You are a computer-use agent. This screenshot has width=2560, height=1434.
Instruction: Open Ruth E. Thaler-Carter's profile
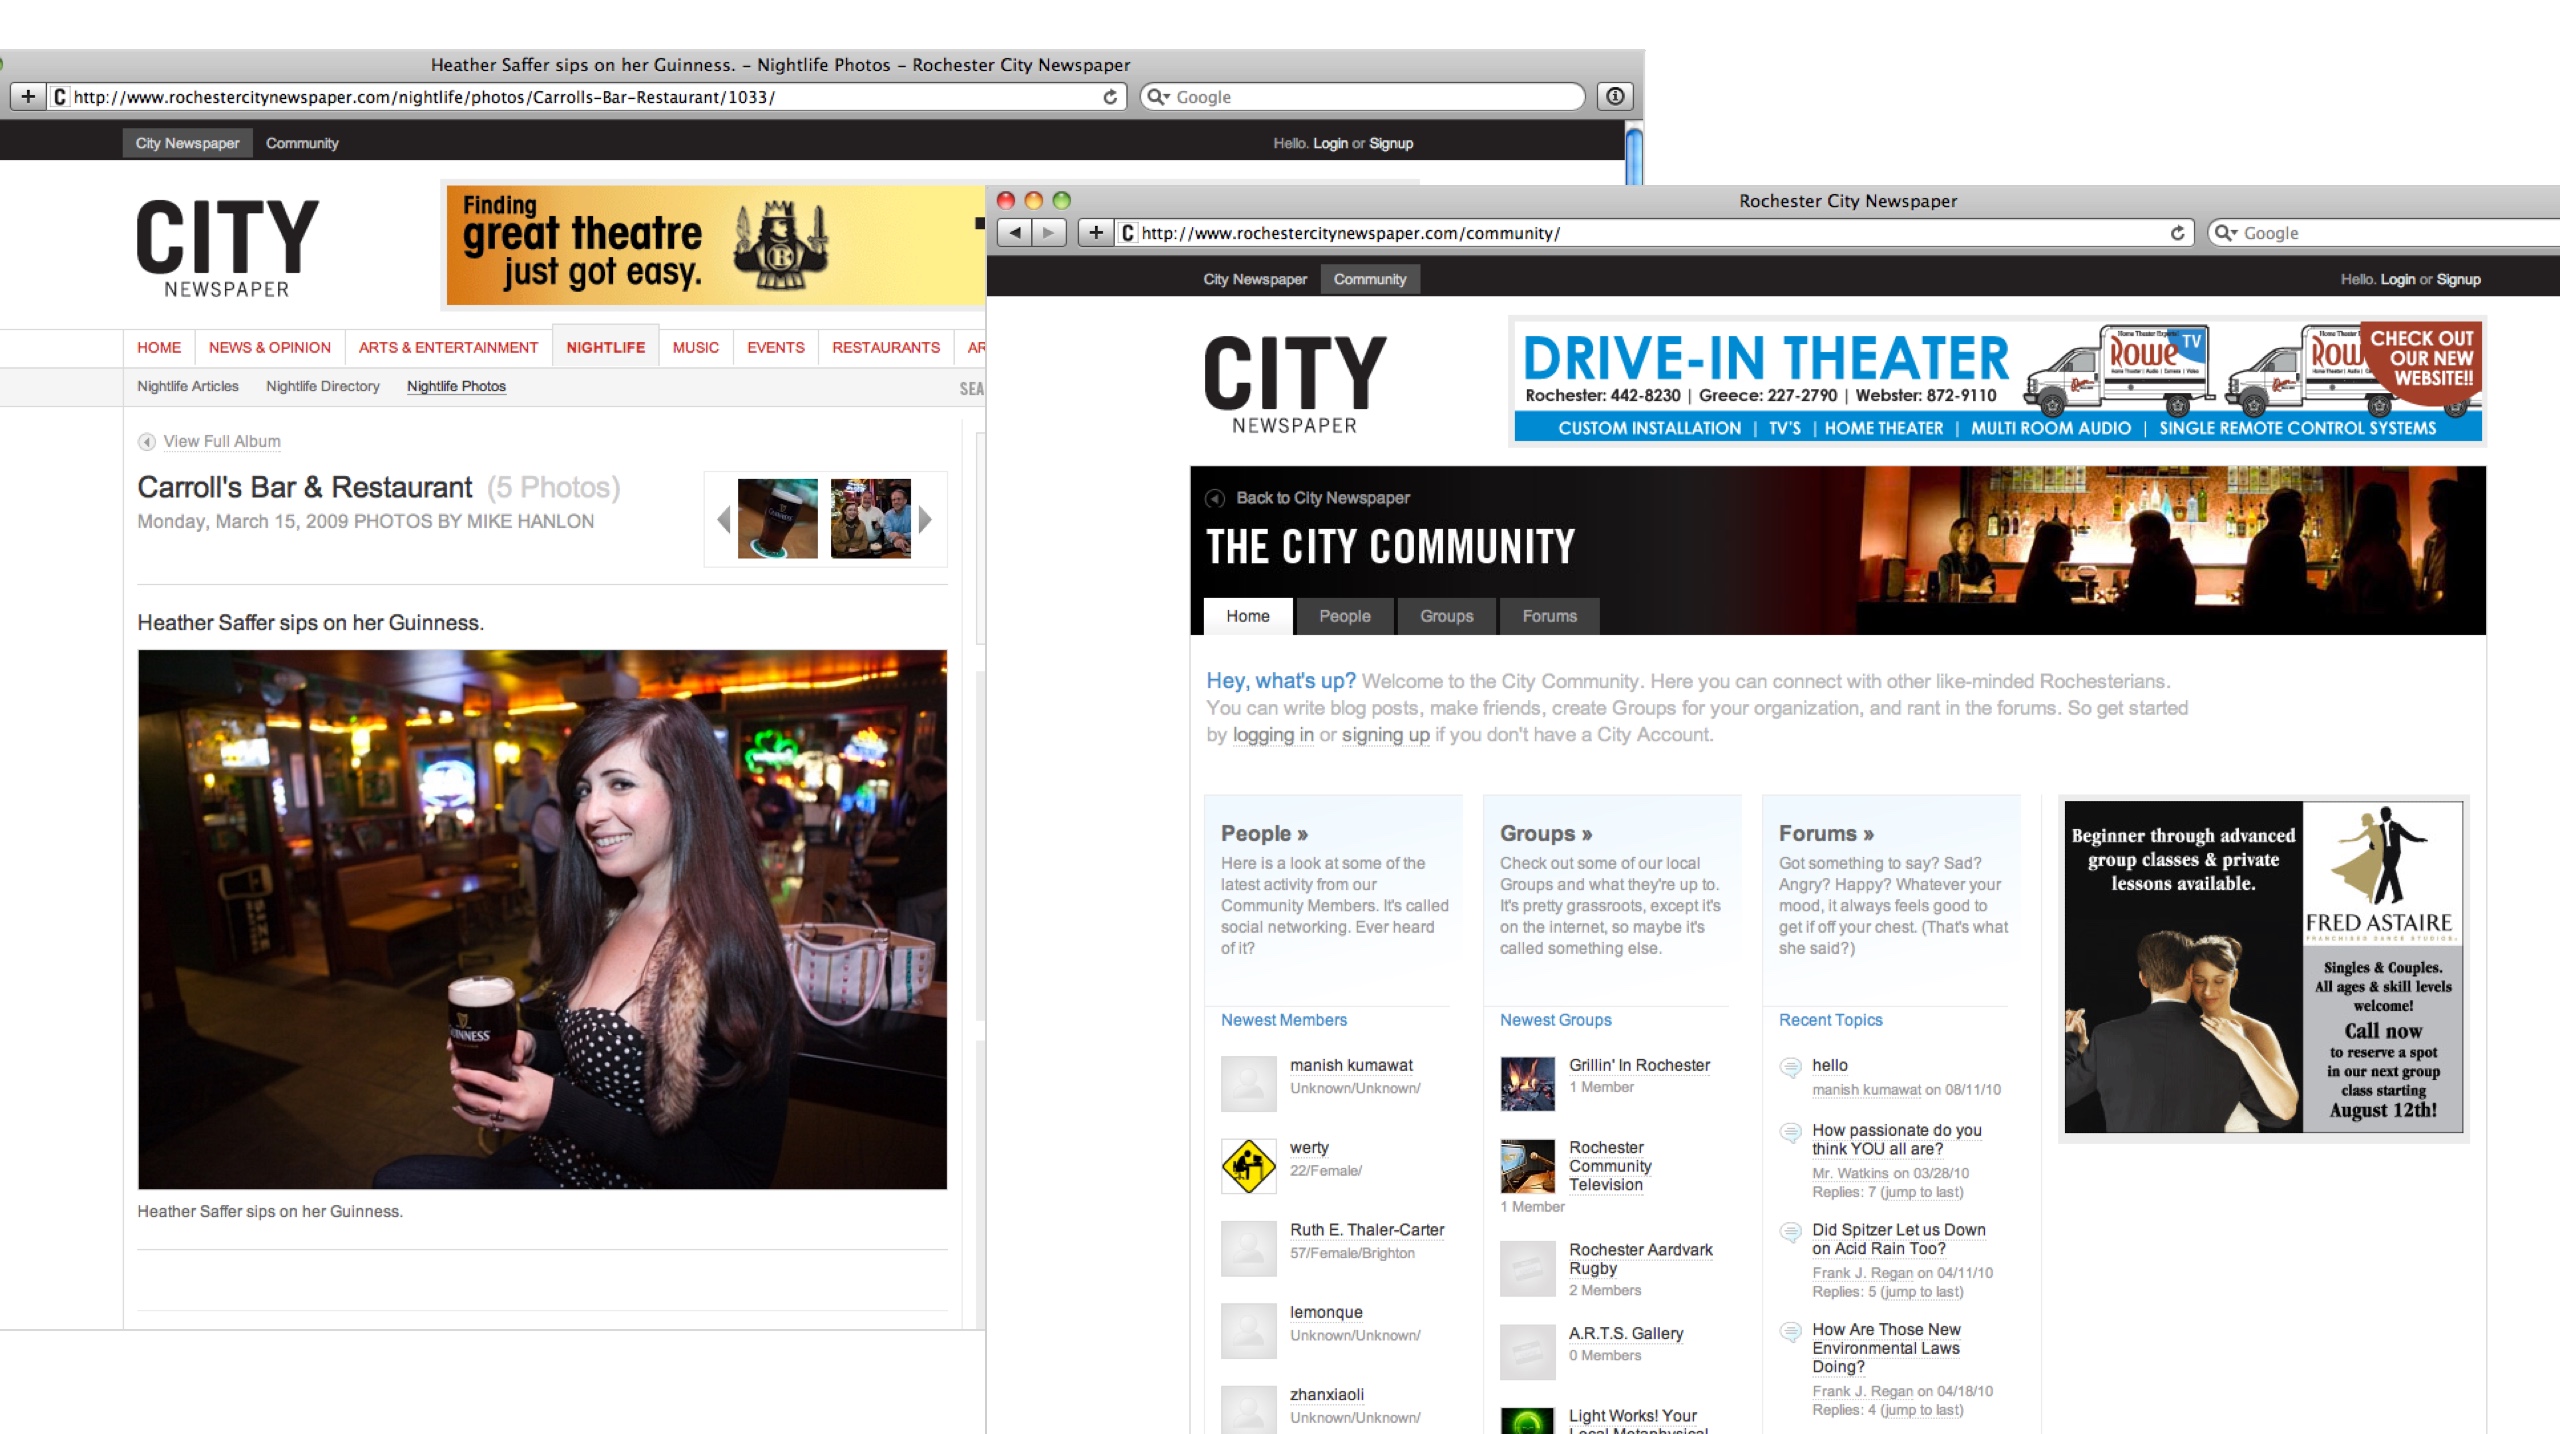pos(1367,1230)
